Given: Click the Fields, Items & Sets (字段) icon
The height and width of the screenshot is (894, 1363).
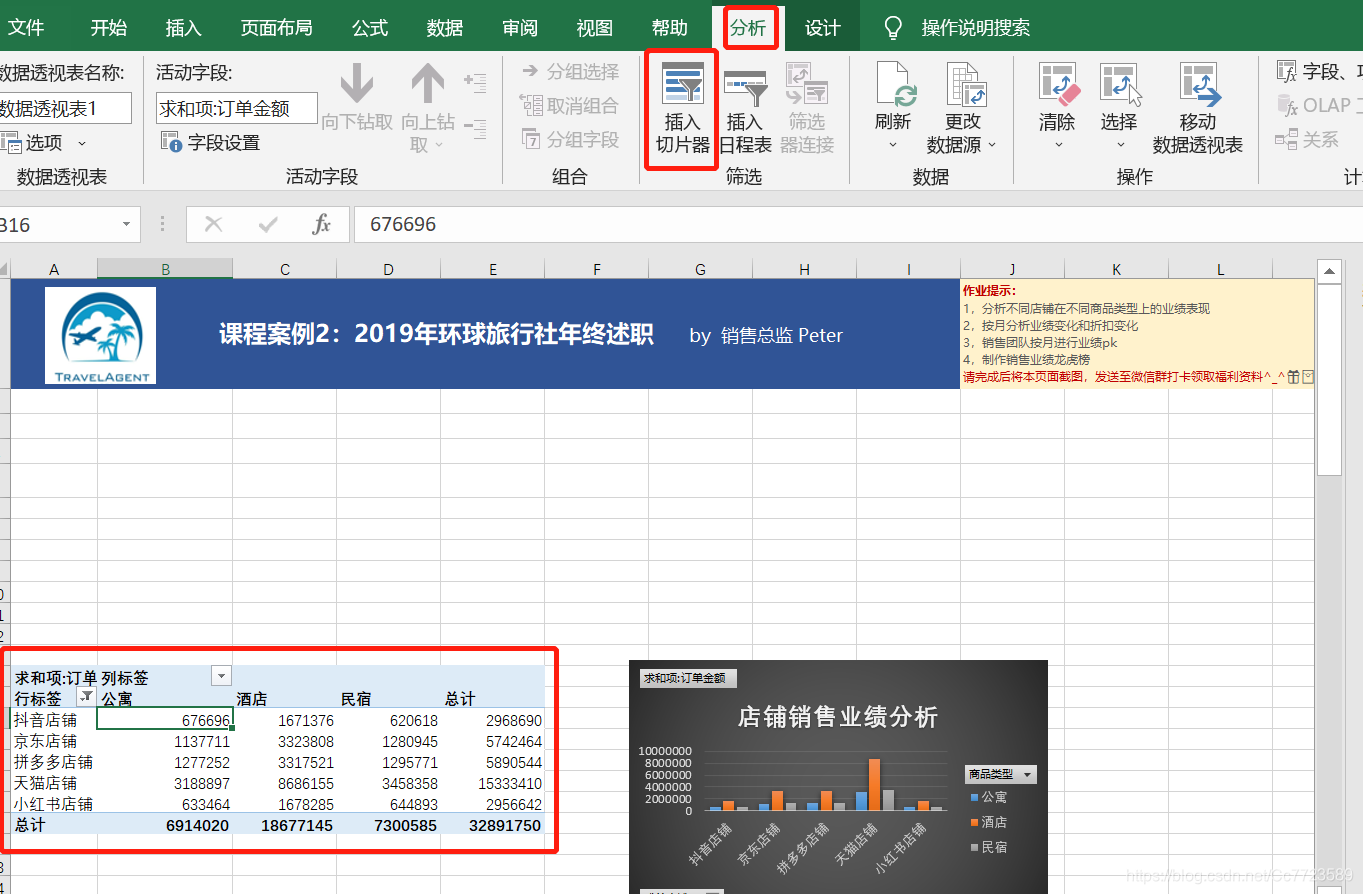Looking at the screenshot, I should point(1288,71).
